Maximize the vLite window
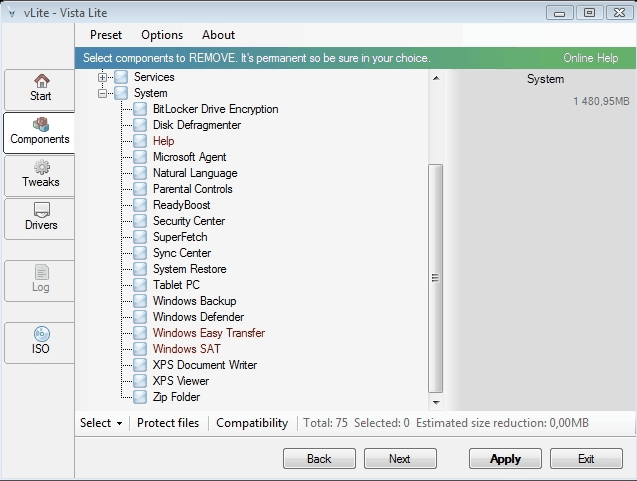The height and width of the screenshot is (481, 637). pos(589,13)
